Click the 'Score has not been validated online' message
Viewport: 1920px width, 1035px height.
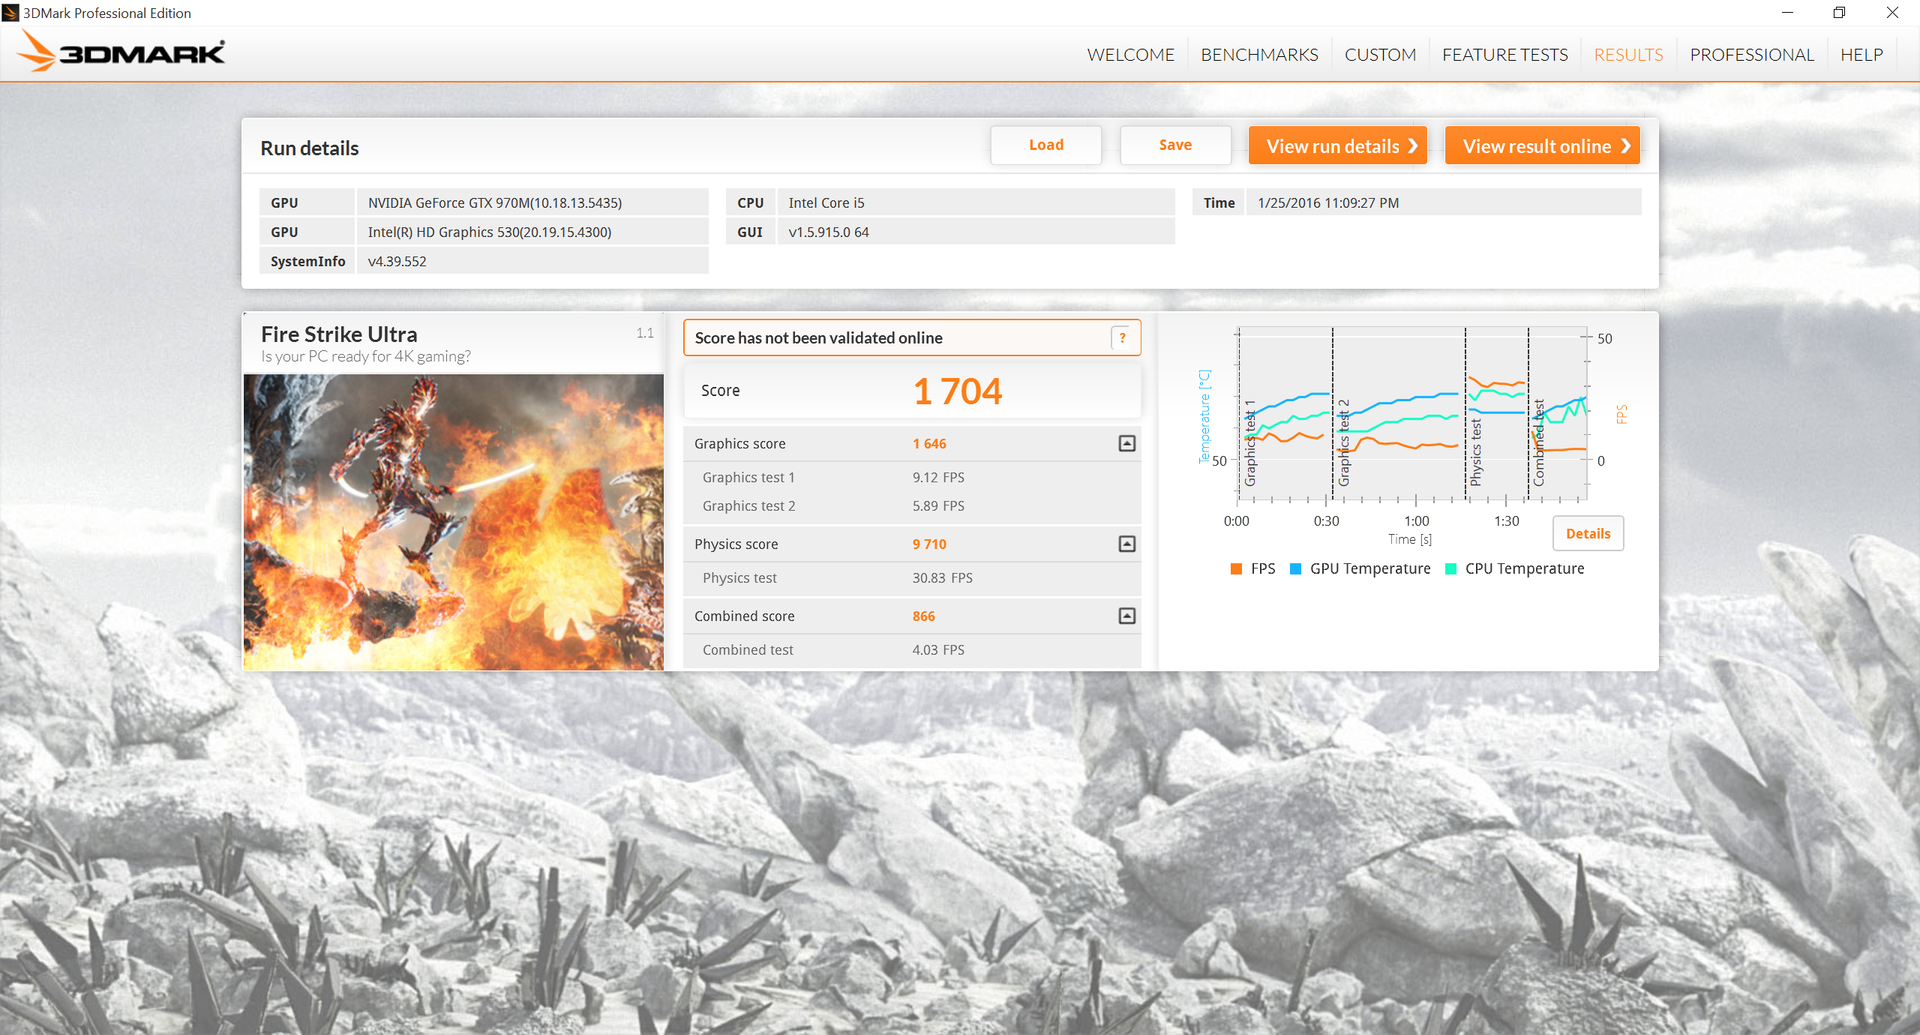point(818,338)
